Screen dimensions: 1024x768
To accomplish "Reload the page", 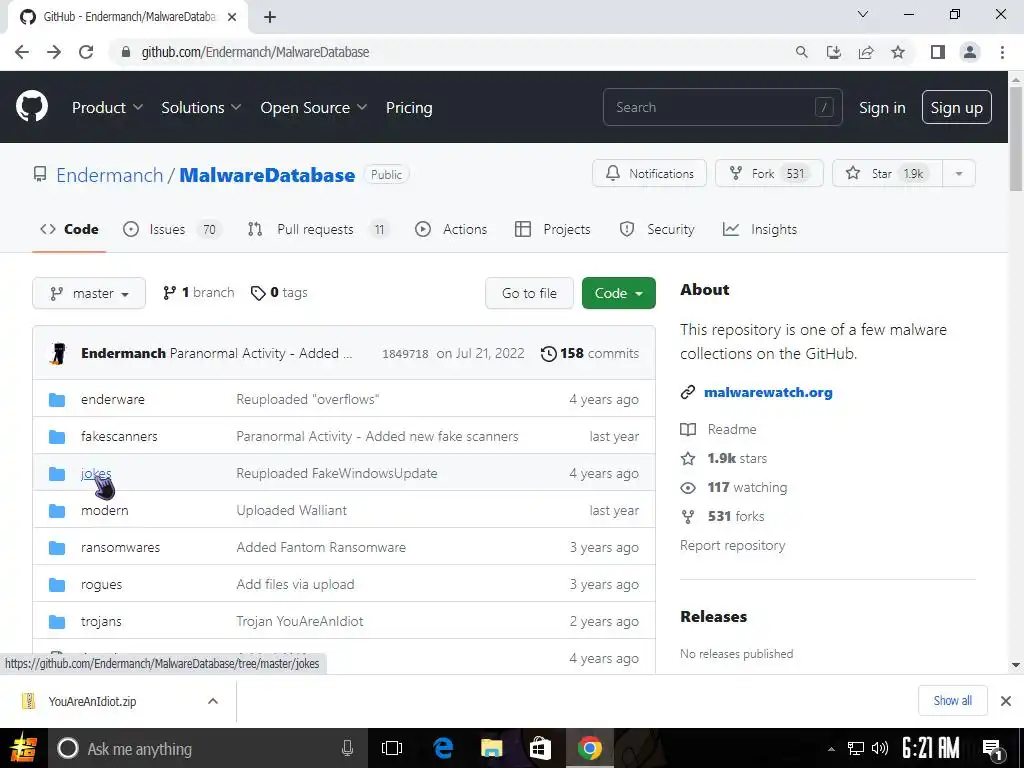I will 86,52.
